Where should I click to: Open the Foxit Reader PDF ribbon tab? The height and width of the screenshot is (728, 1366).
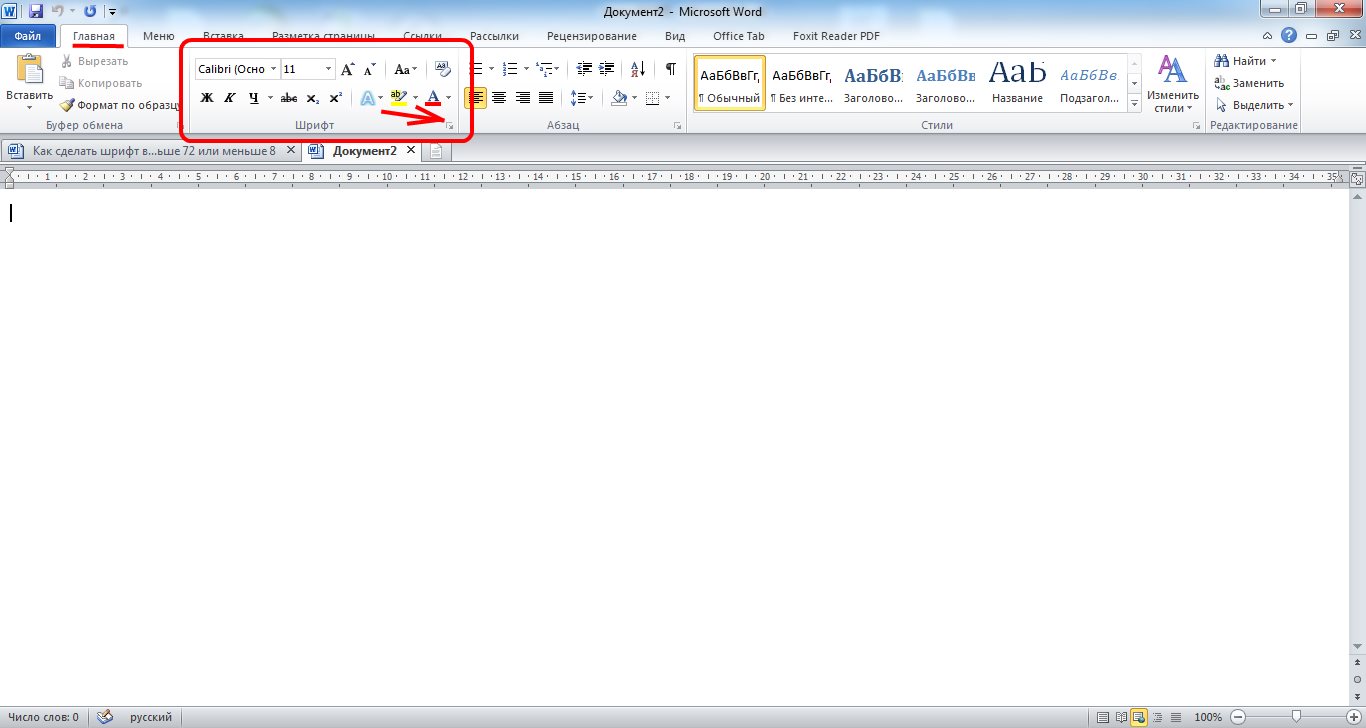click(836, 36)
